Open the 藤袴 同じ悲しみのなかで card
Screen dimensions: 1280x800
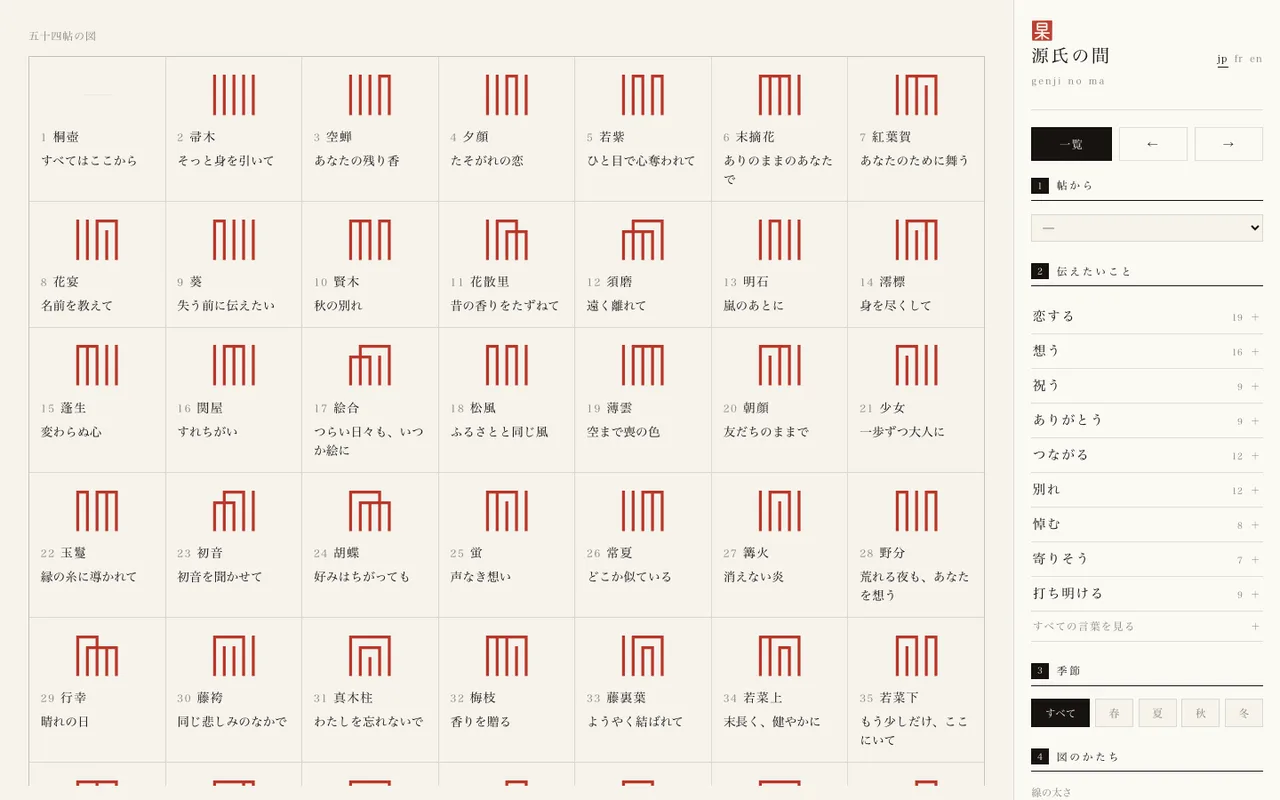[233, 690]
